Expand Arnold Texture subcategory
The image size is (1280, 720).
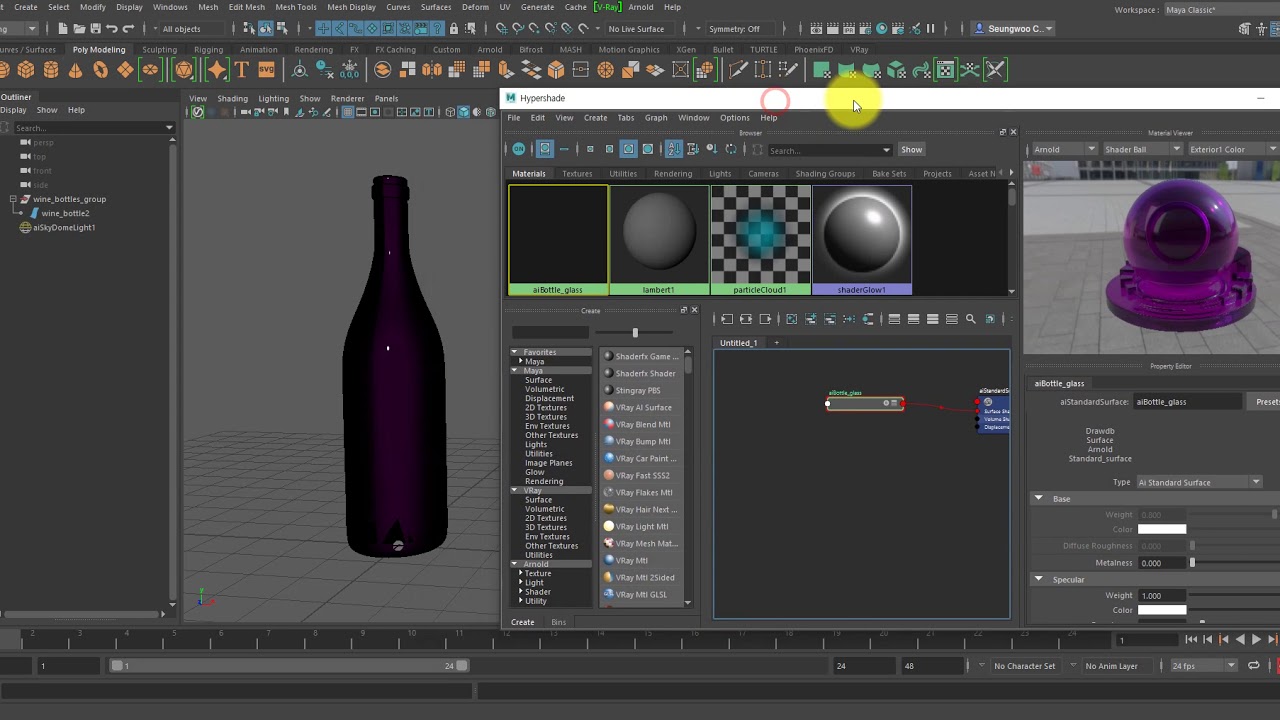[520, 573]
